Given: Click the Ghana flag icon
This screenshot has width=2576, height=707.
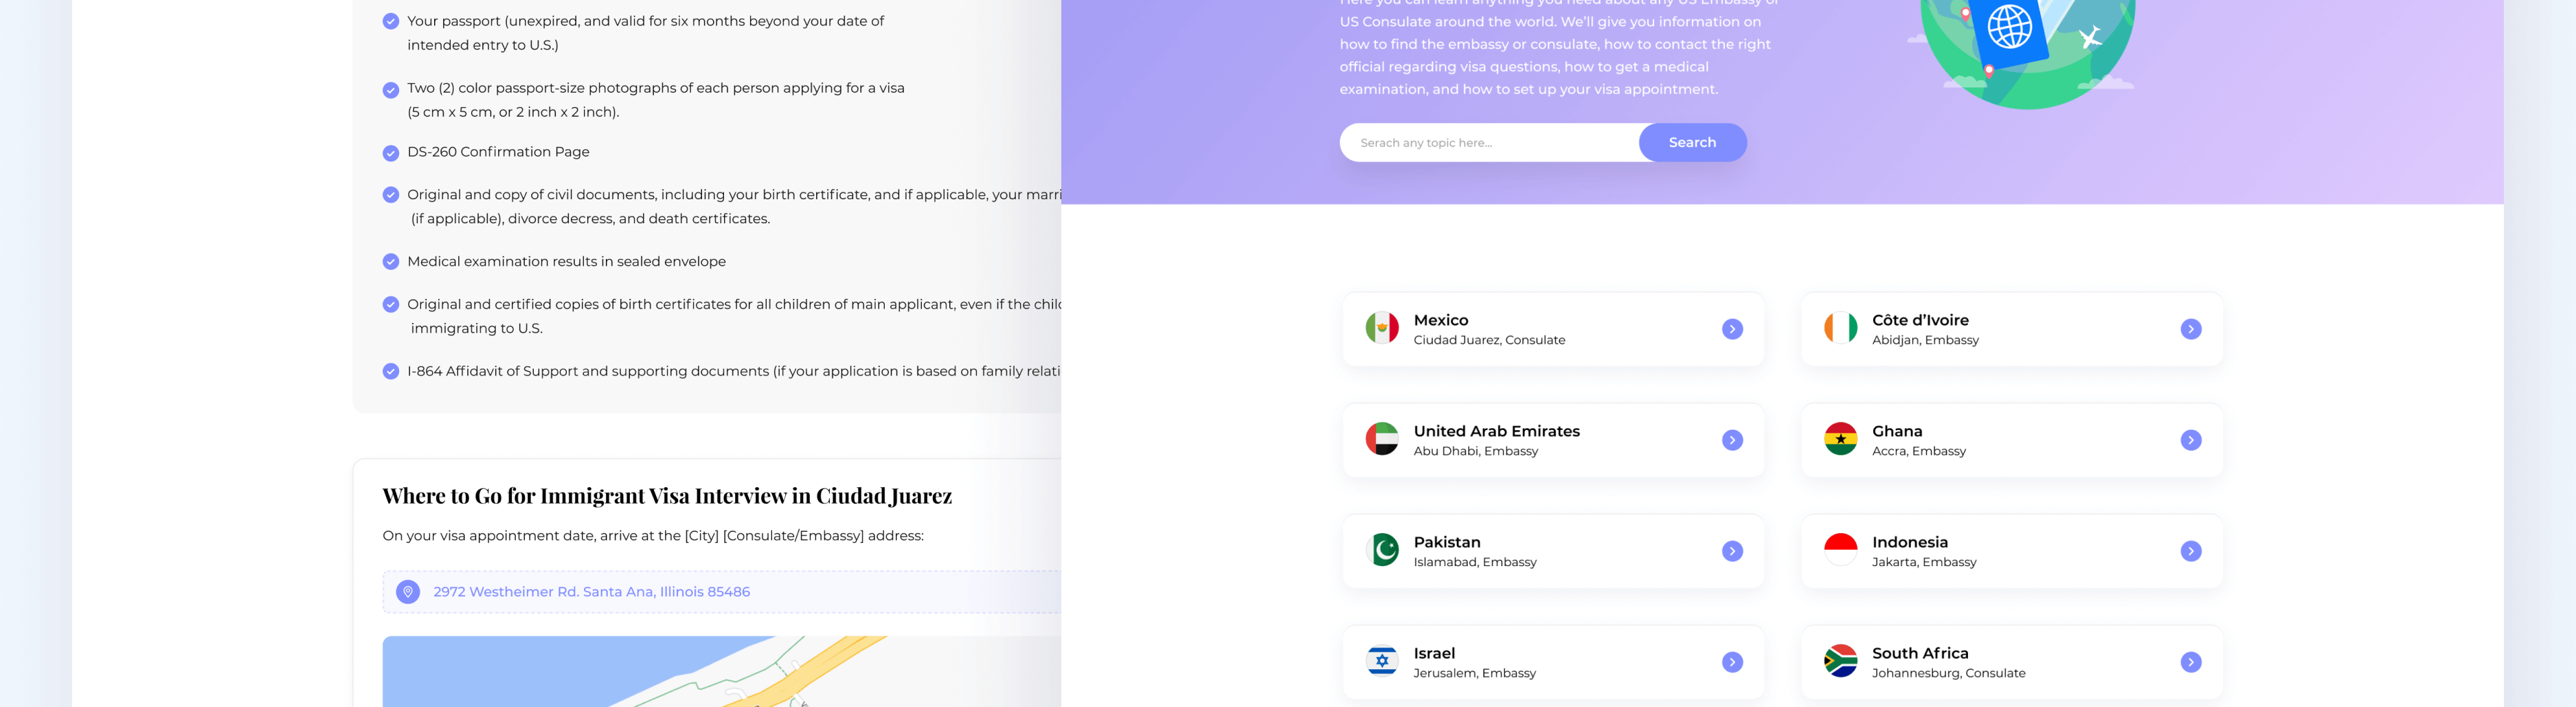Looking at the screenshot, I should 1840,440.
